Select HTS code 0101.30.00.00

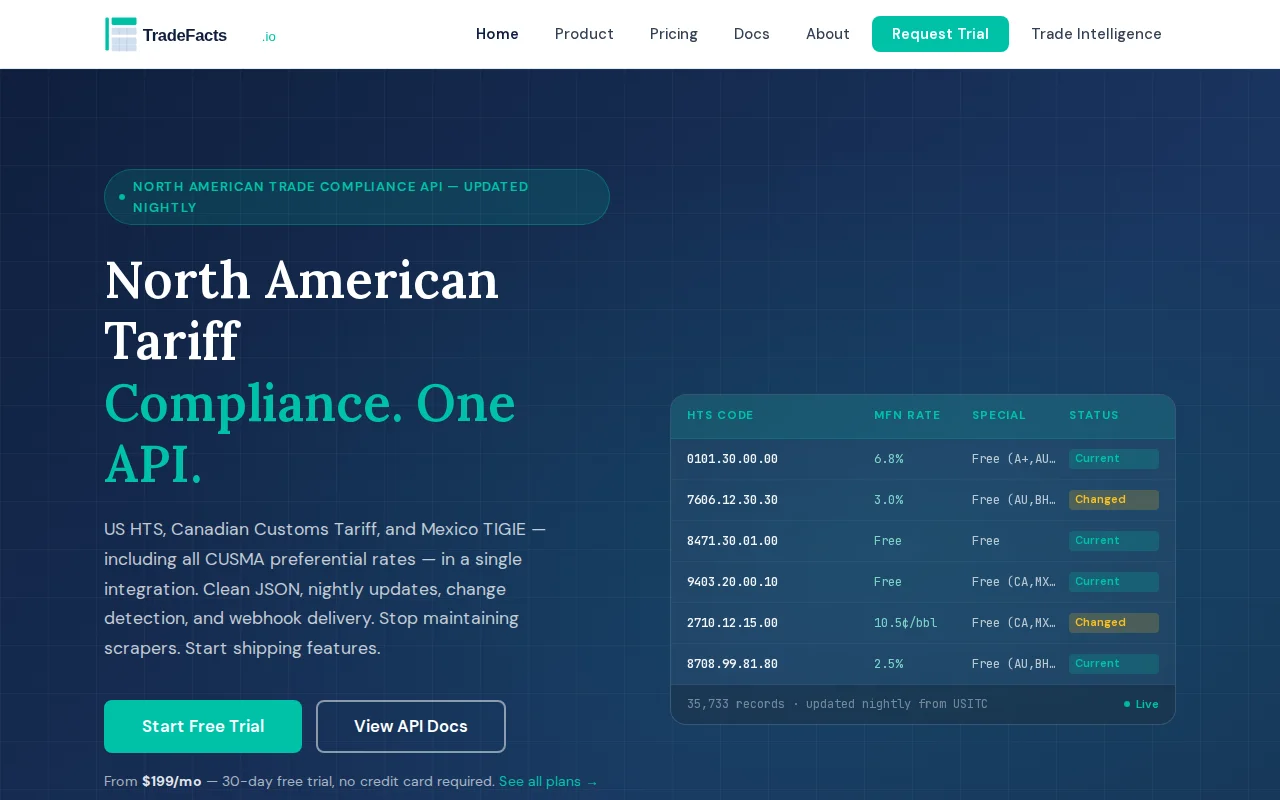pyautogui.click(x=732, y=459)
